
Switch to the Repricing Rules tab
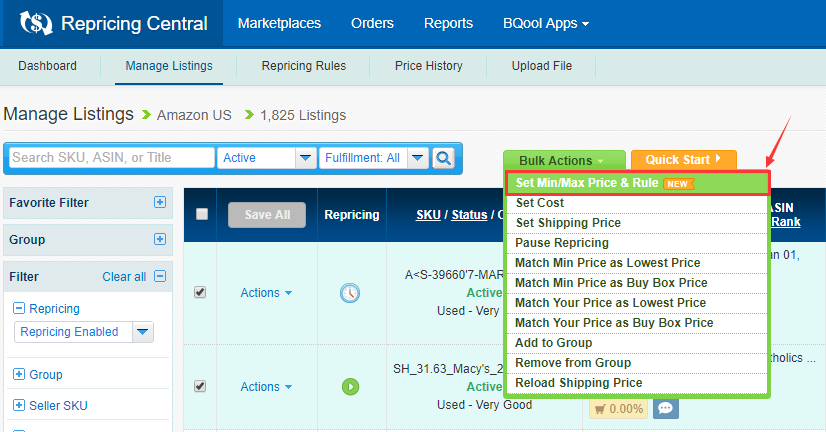(304, 66)
